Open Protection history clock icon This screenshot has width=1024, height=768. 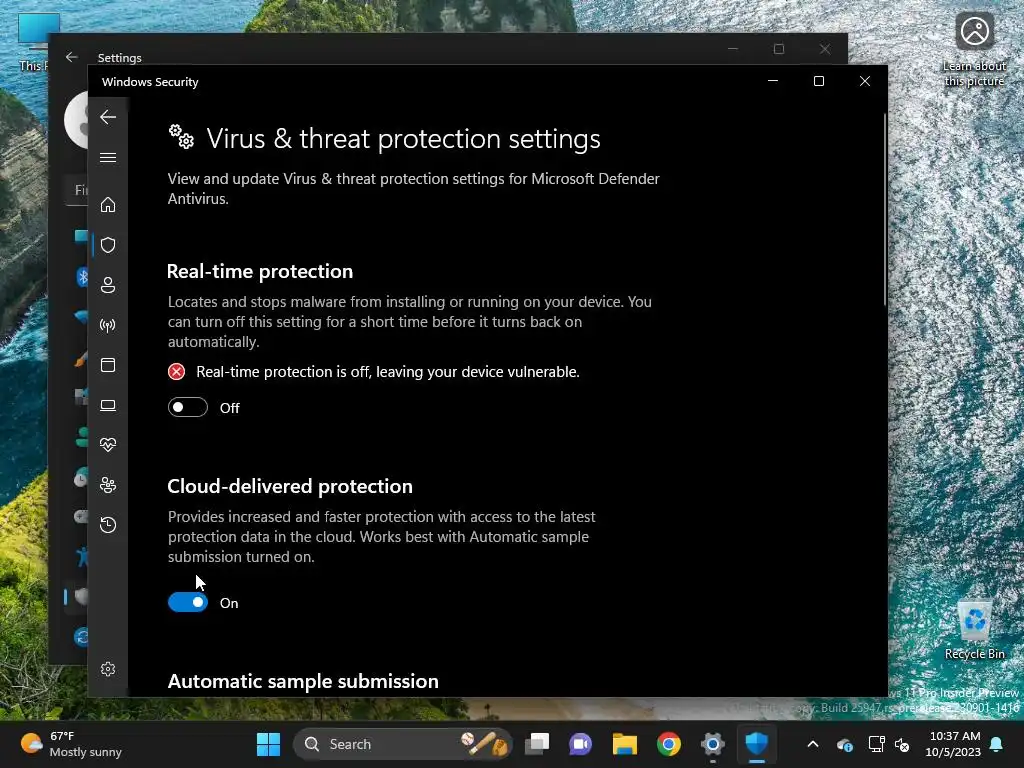[x=108, y=525]
